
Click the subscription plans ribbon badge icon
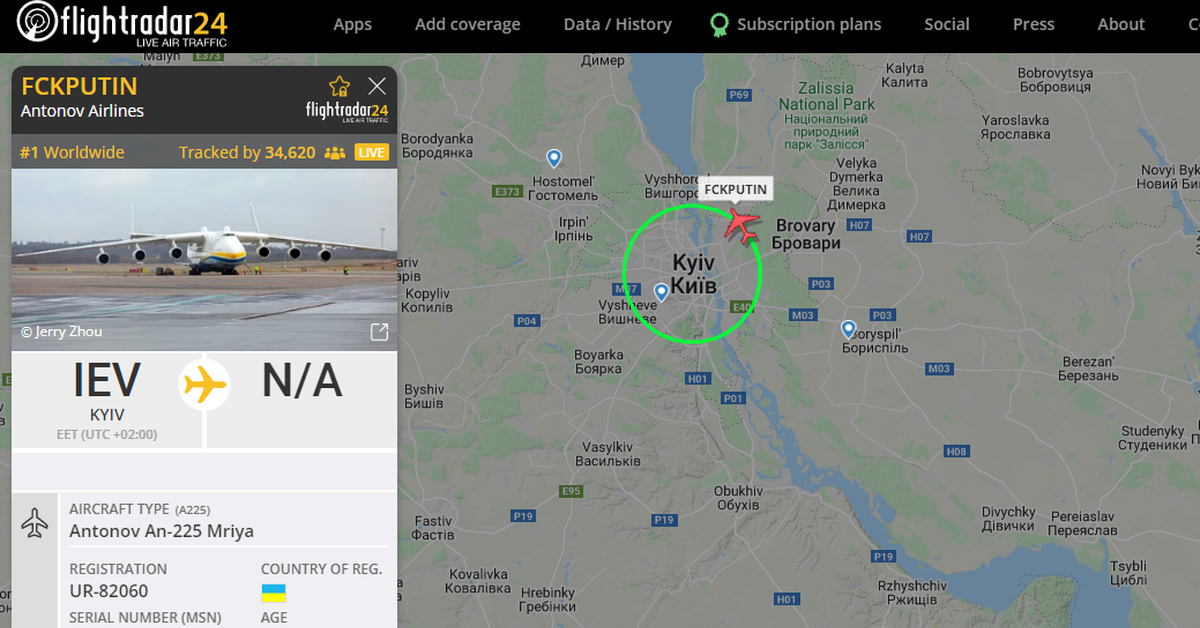(x=718, y=24)
